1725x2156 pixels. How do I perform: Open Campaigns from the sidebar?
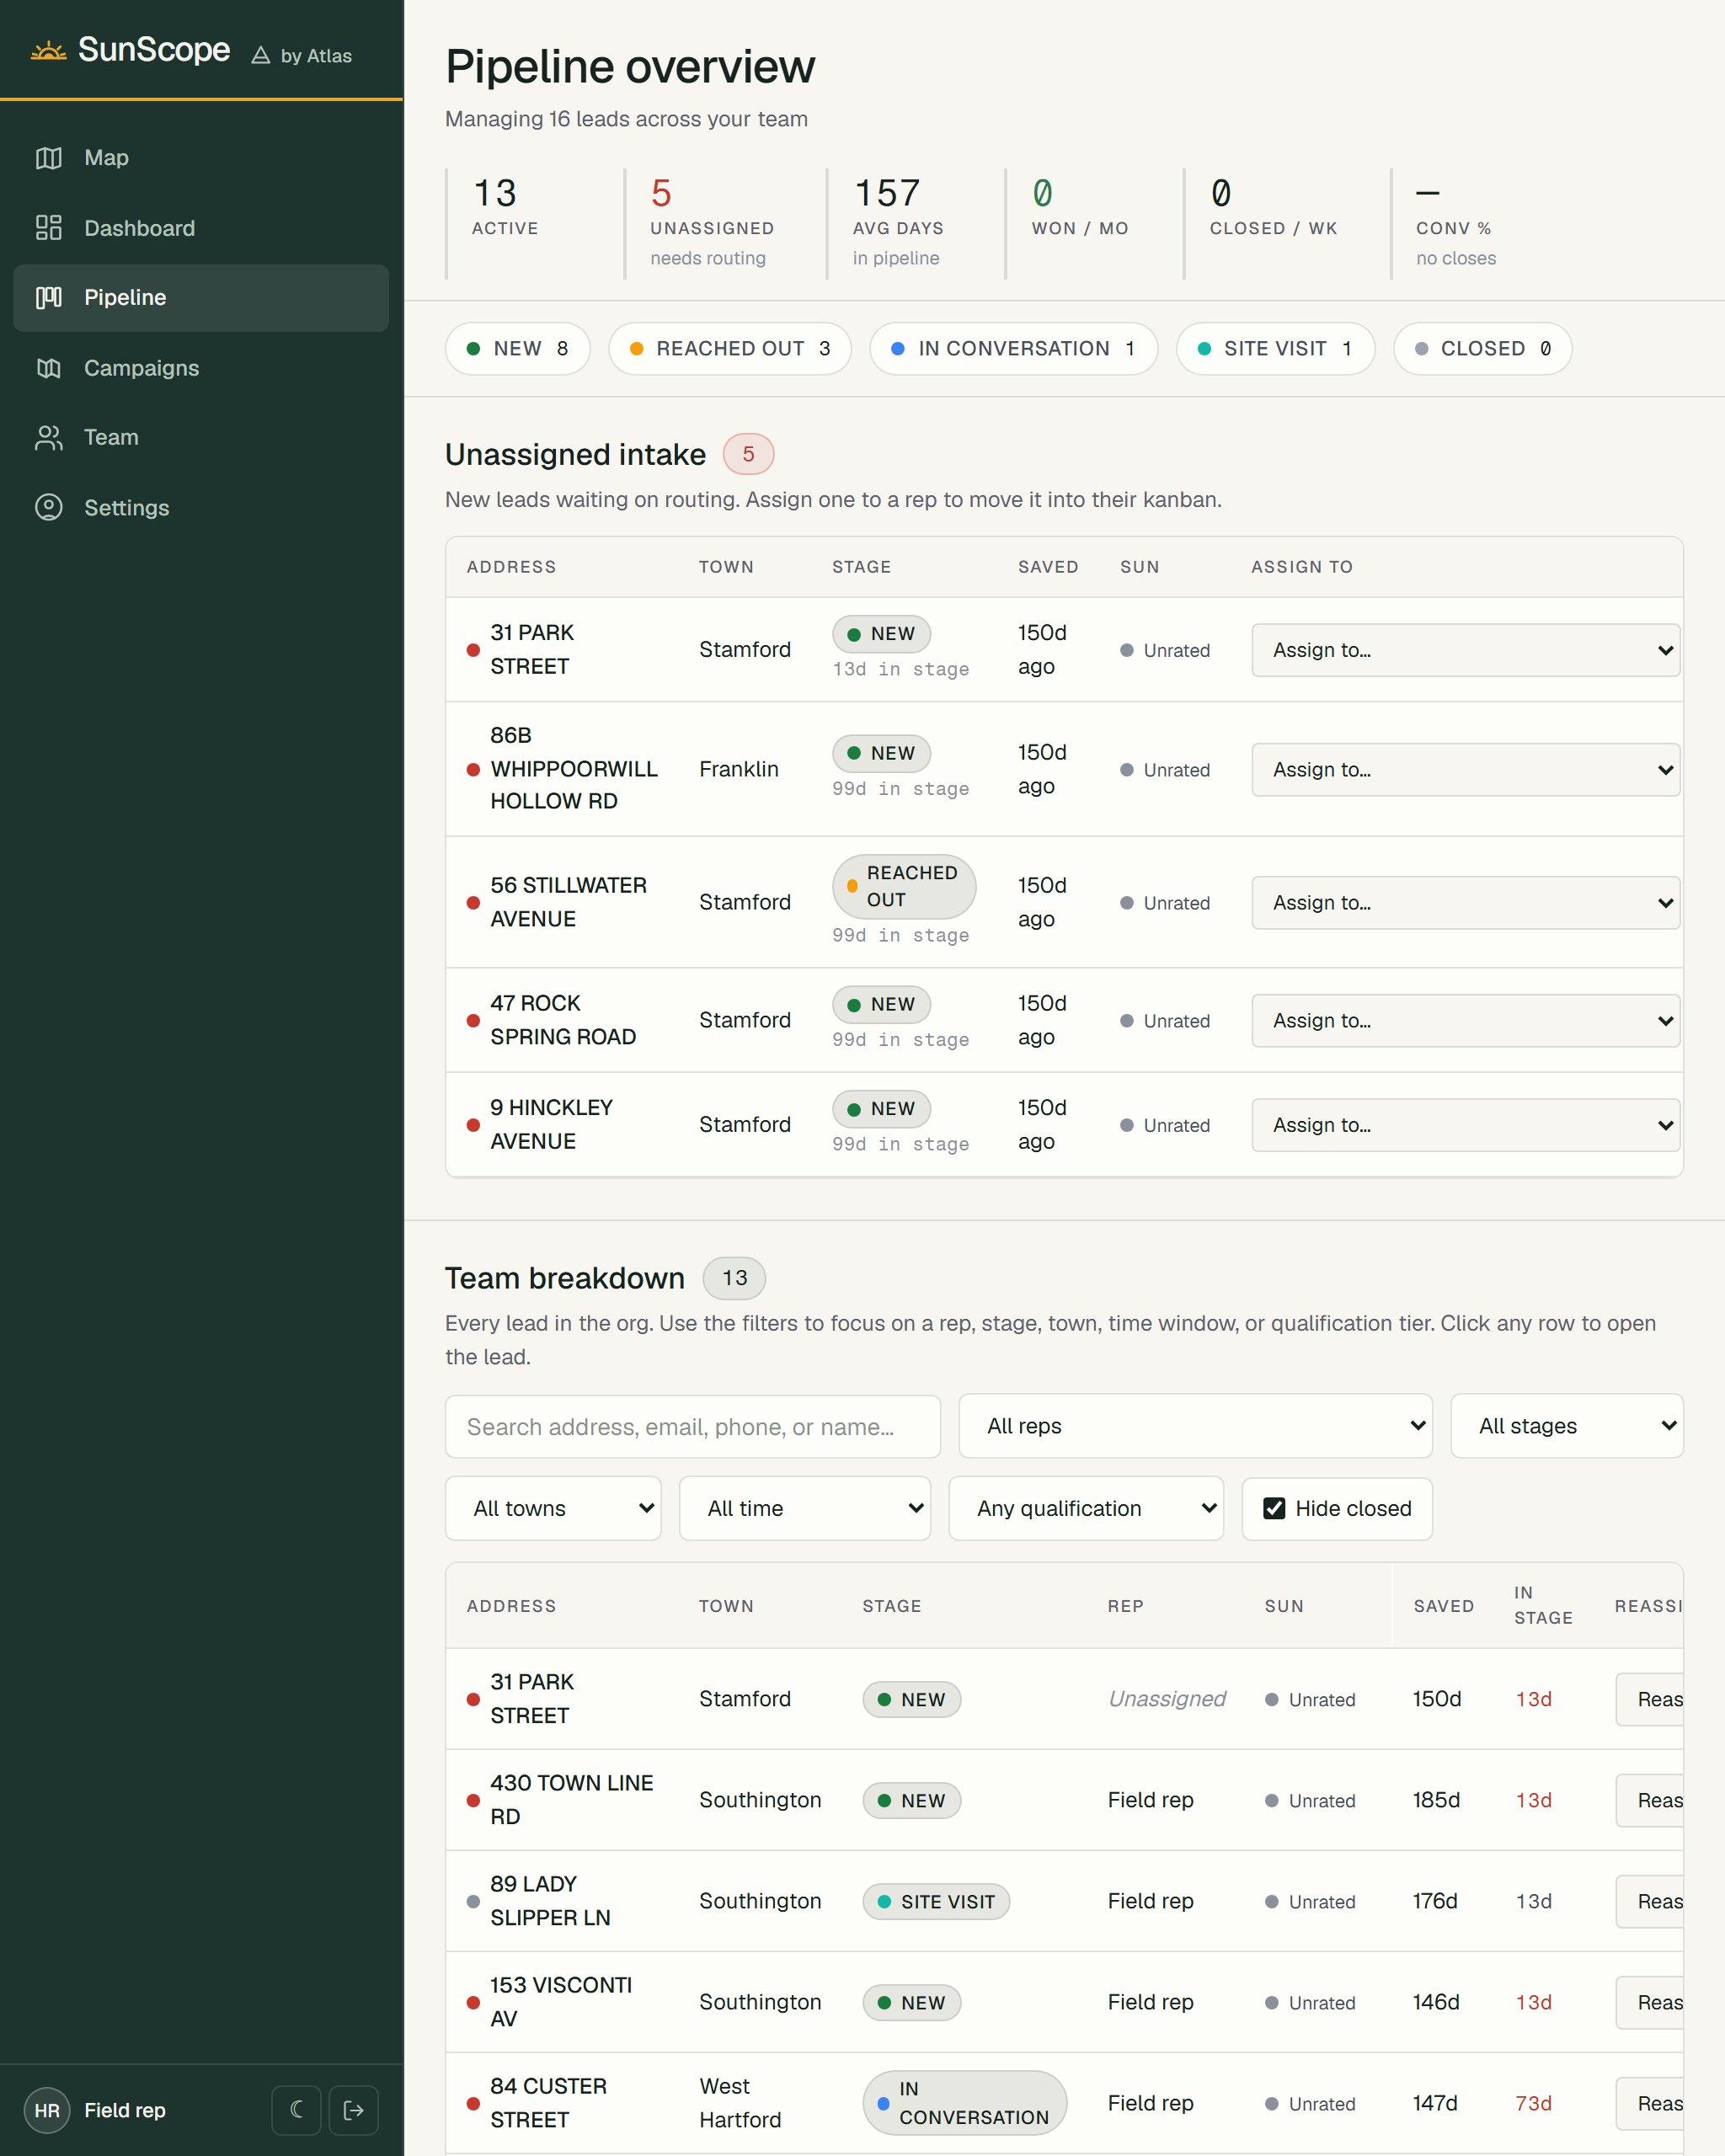pos(201,368)
